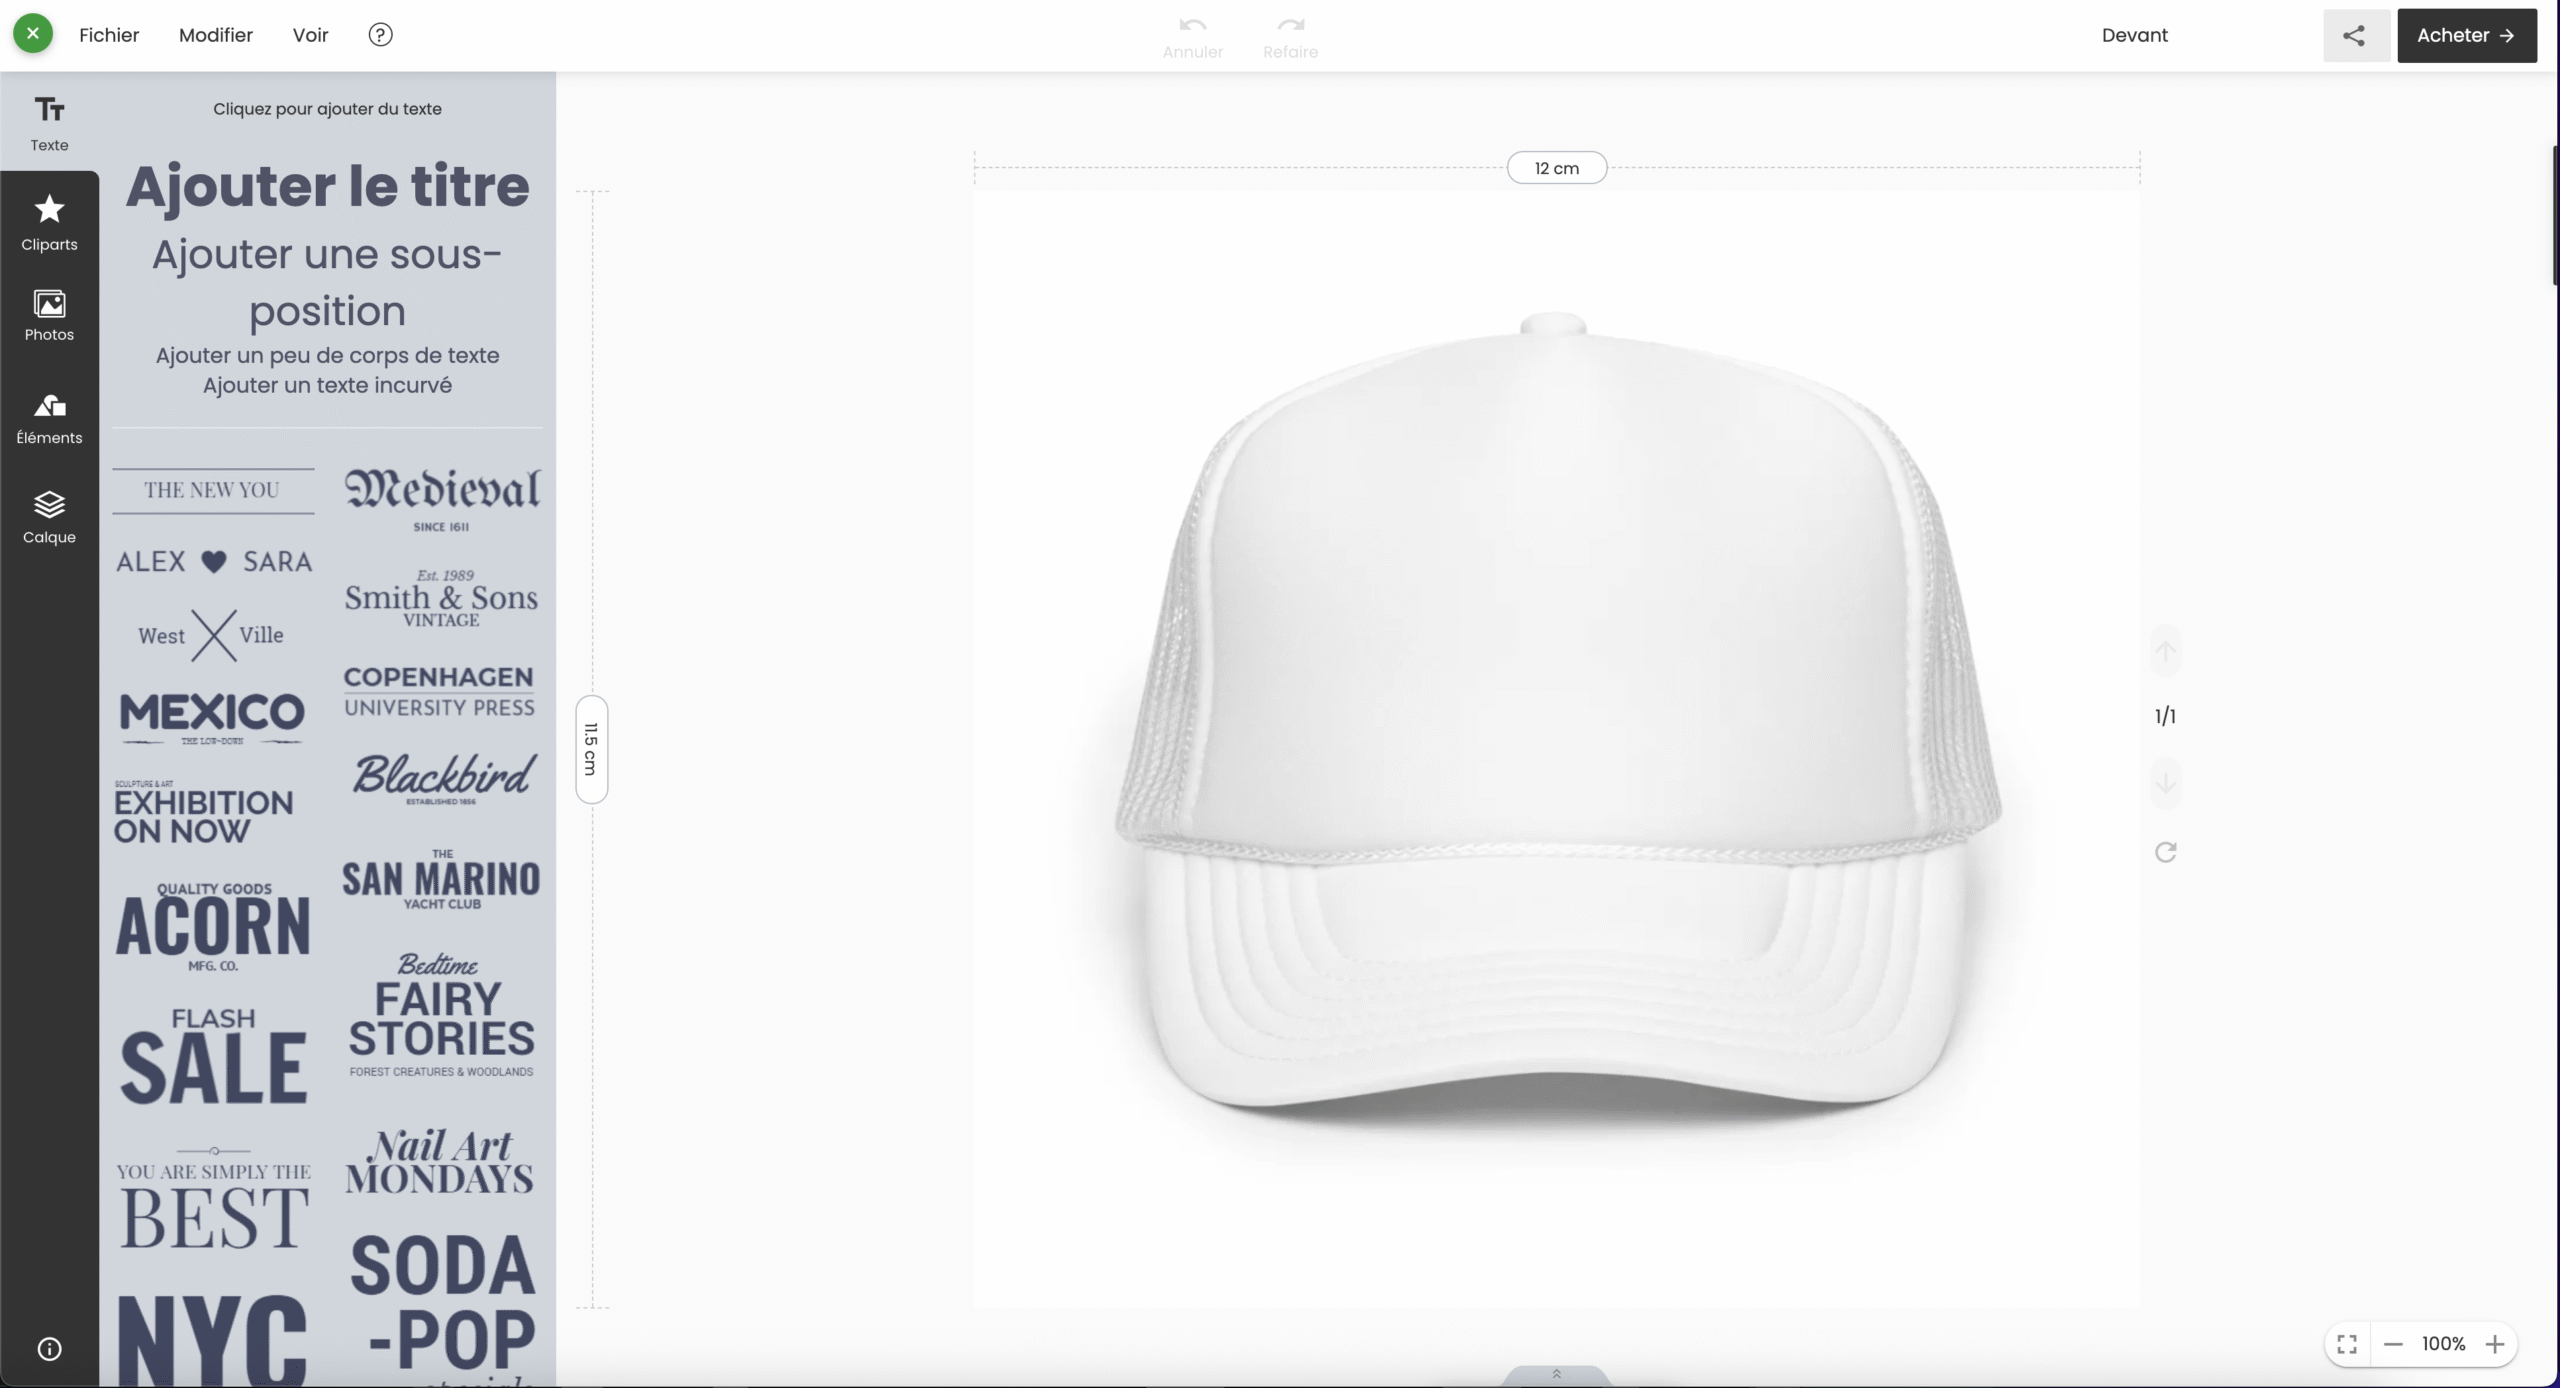This screenshot has width=2560, height=1388.
Task: Click the share icon button
Action: point(2355,36)
